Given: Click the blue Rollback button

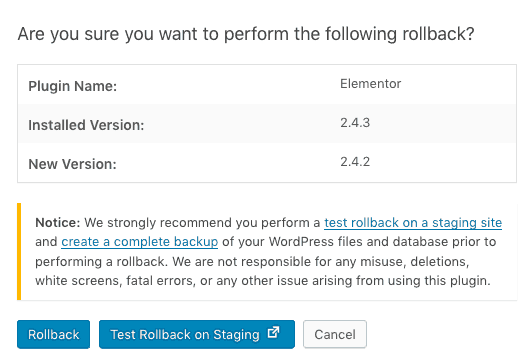Looking at the screenshot, I should [x=54, y=334].
